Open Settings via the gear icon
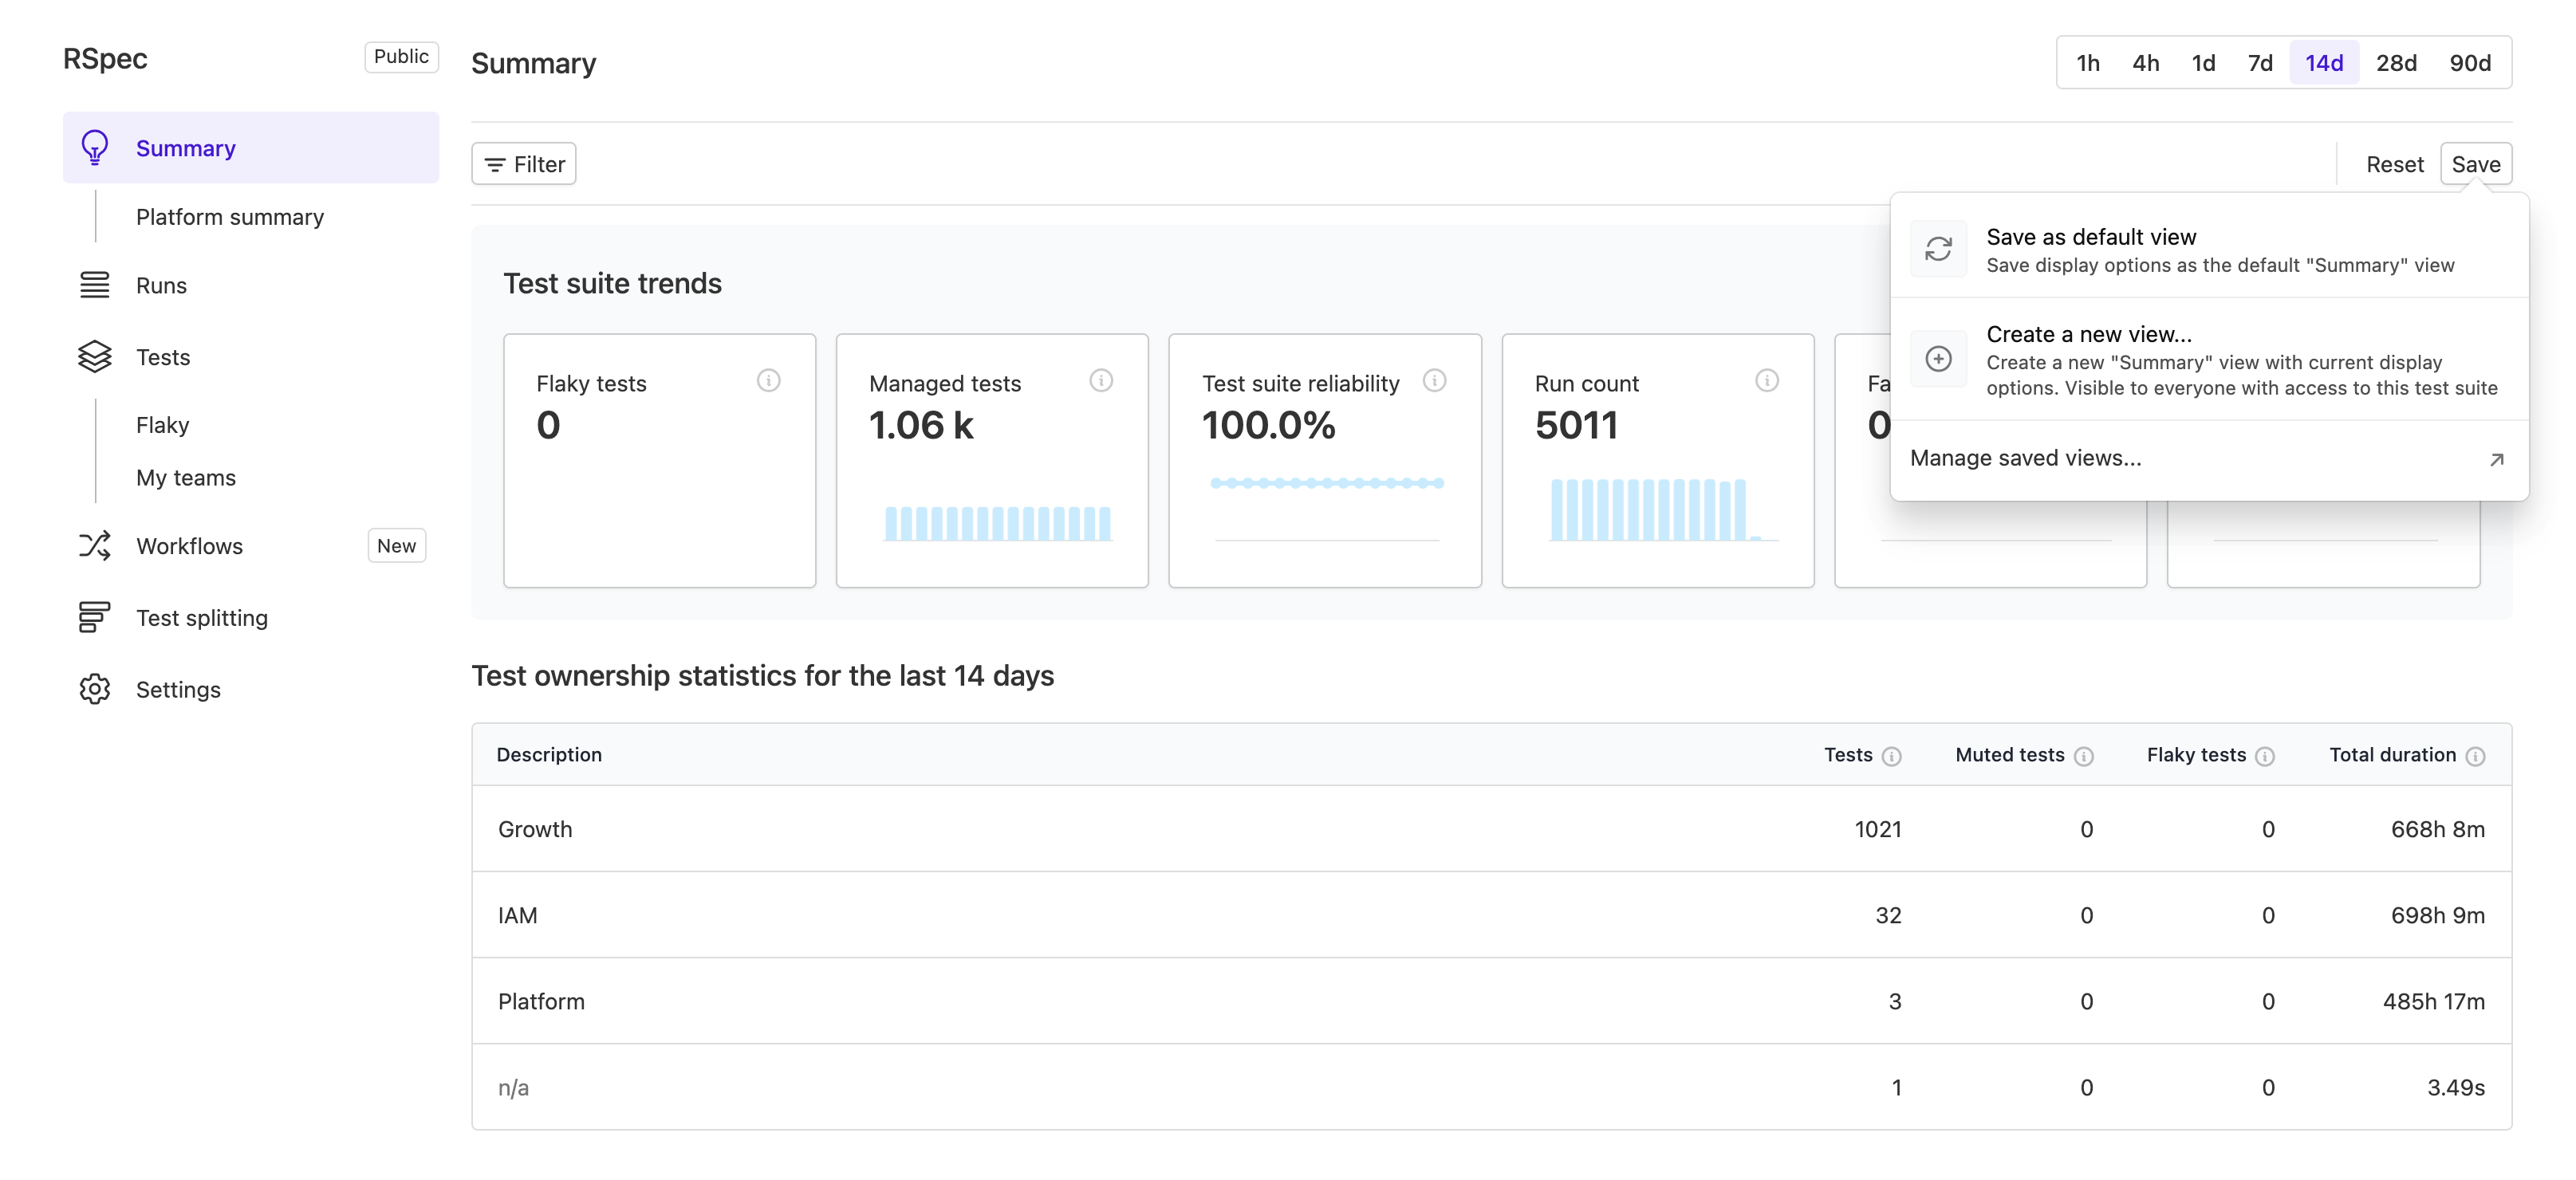The width and height of the screenshot is (2576, 1180). click(x=94, y=689)
